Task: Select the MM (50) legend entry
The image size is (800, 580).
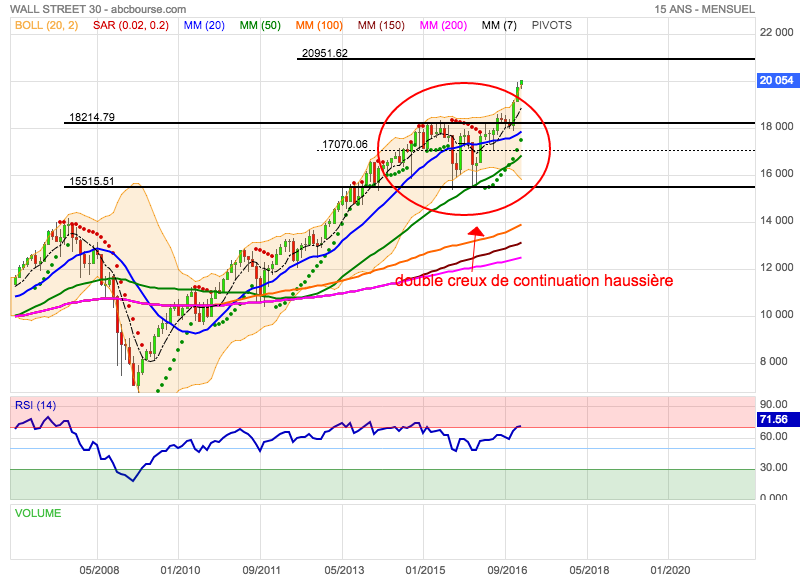Action: [x=260, y=25]
